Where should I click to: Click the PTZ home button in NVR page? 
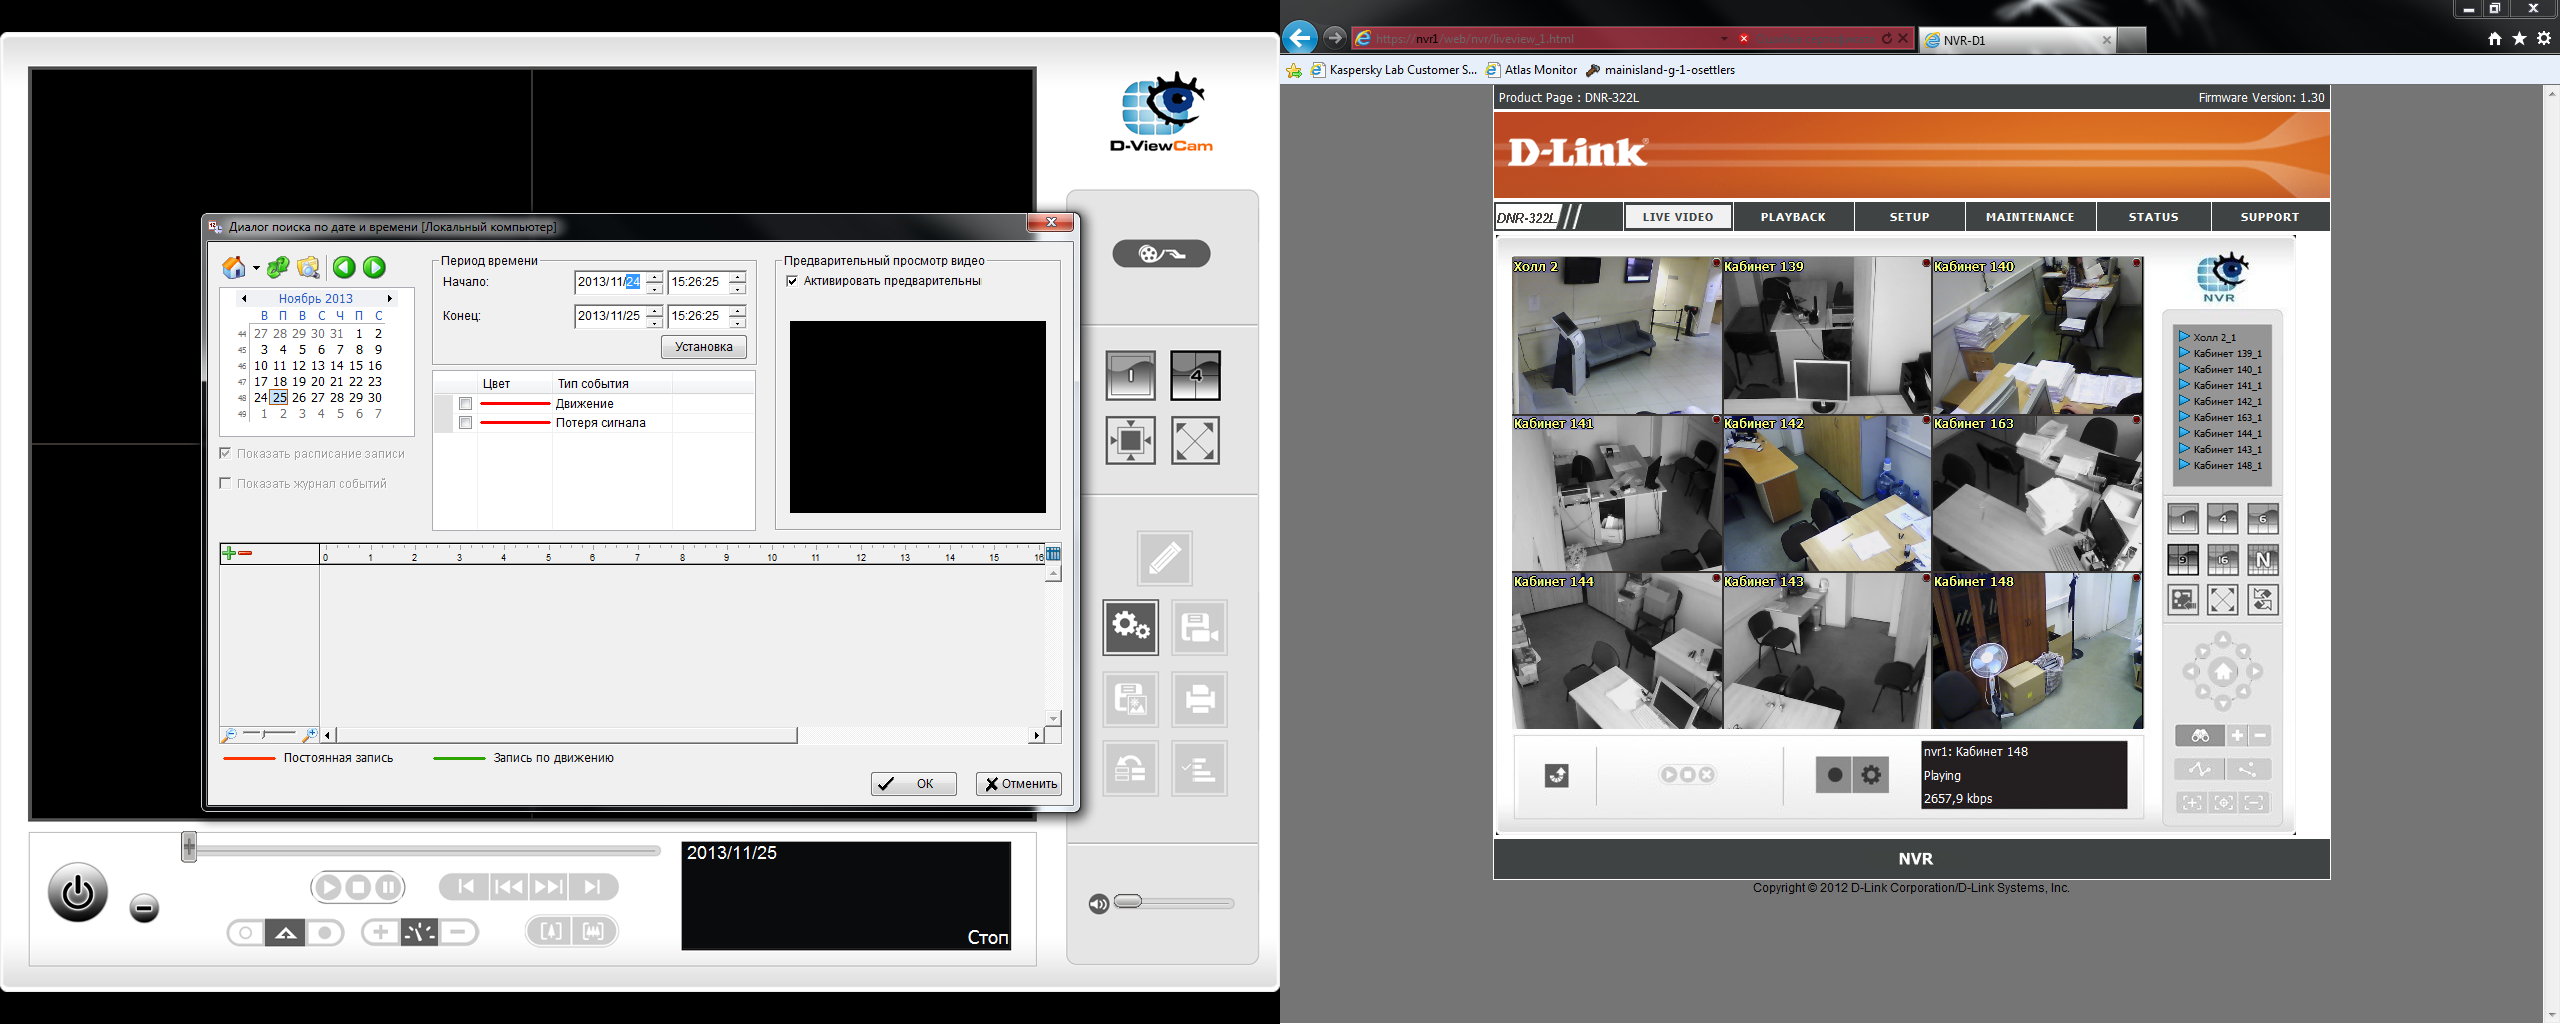click(2223, 672)
